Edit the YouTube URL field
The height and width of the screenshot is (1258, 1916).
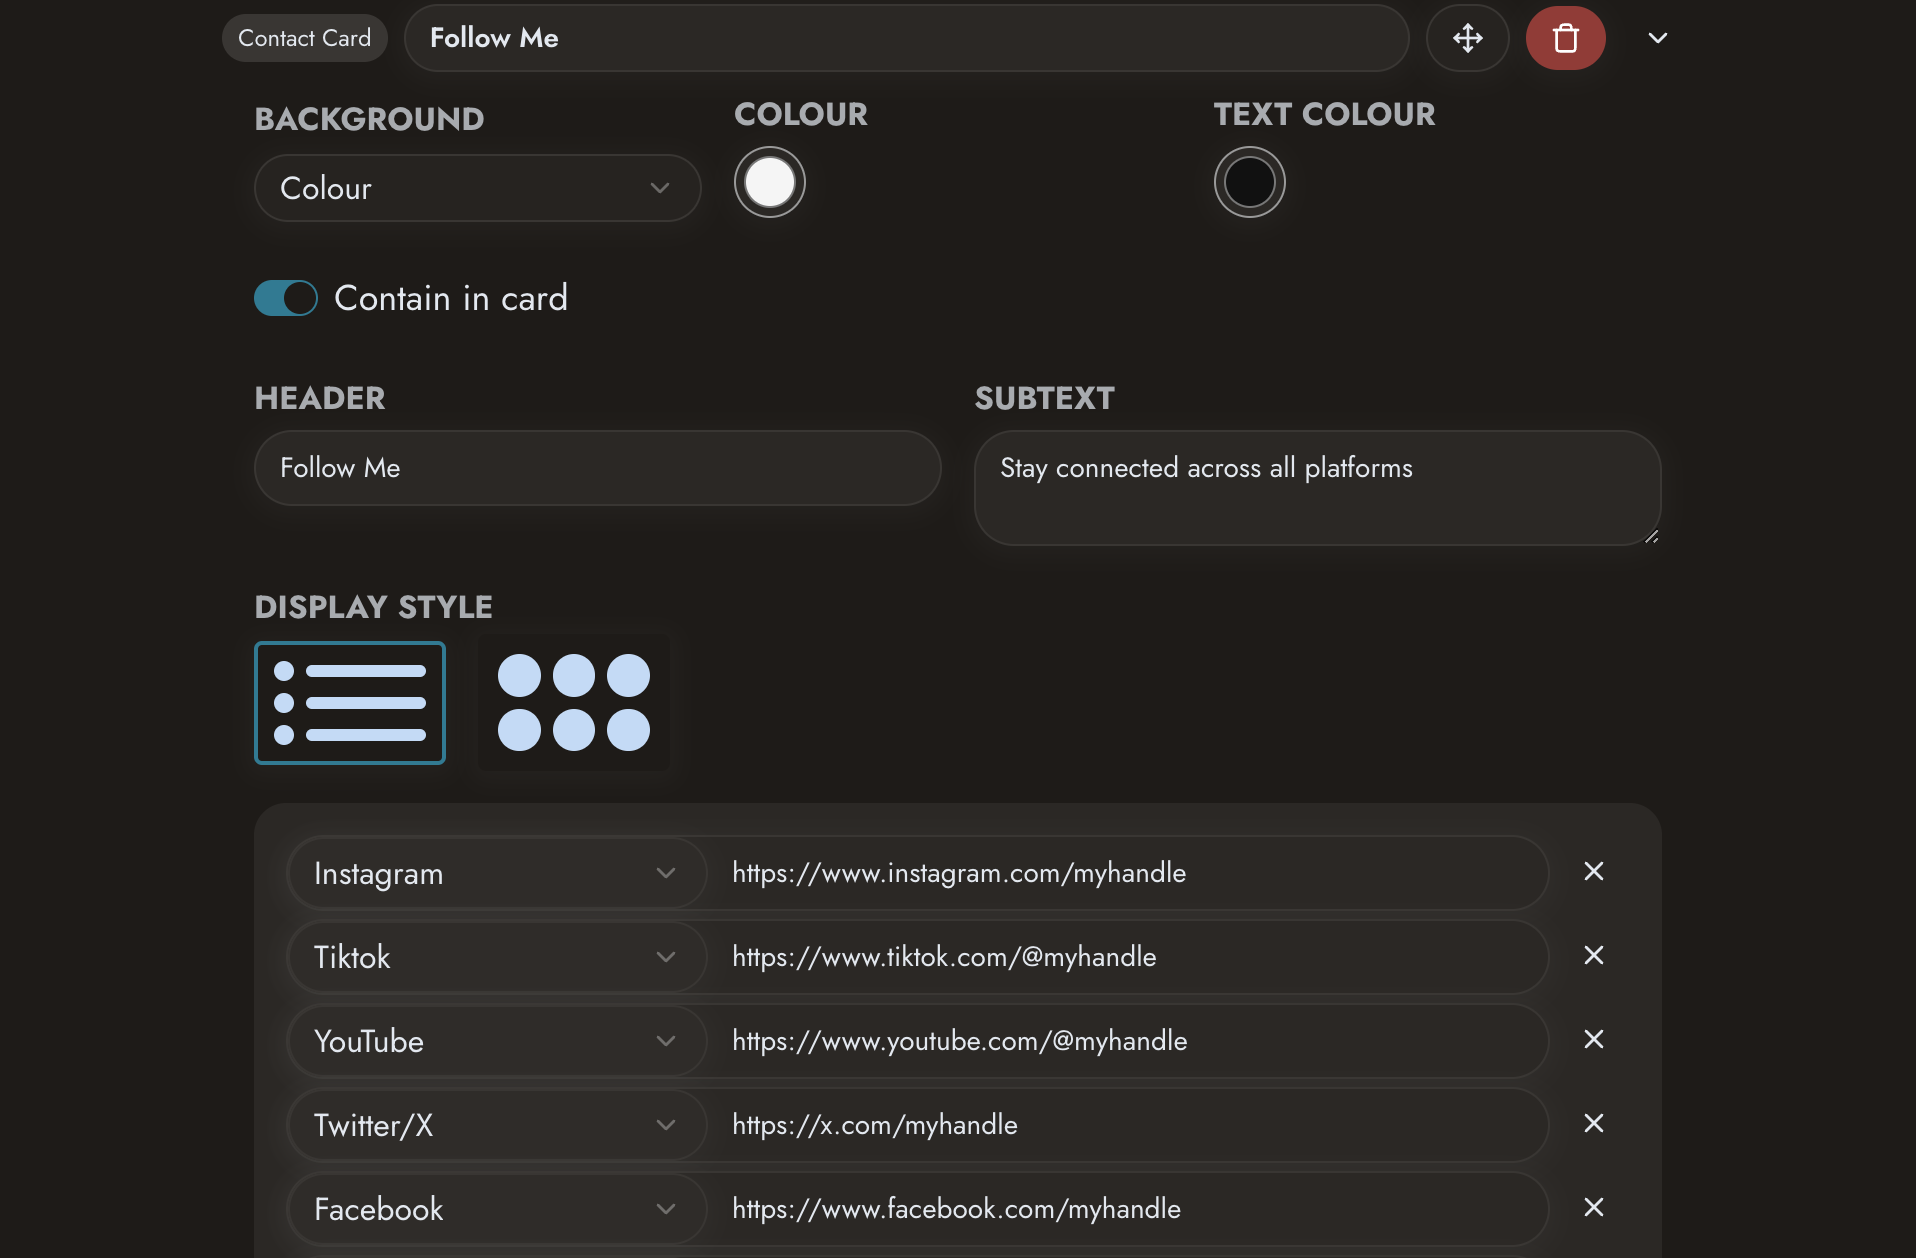click(x=1127, y=1041)
